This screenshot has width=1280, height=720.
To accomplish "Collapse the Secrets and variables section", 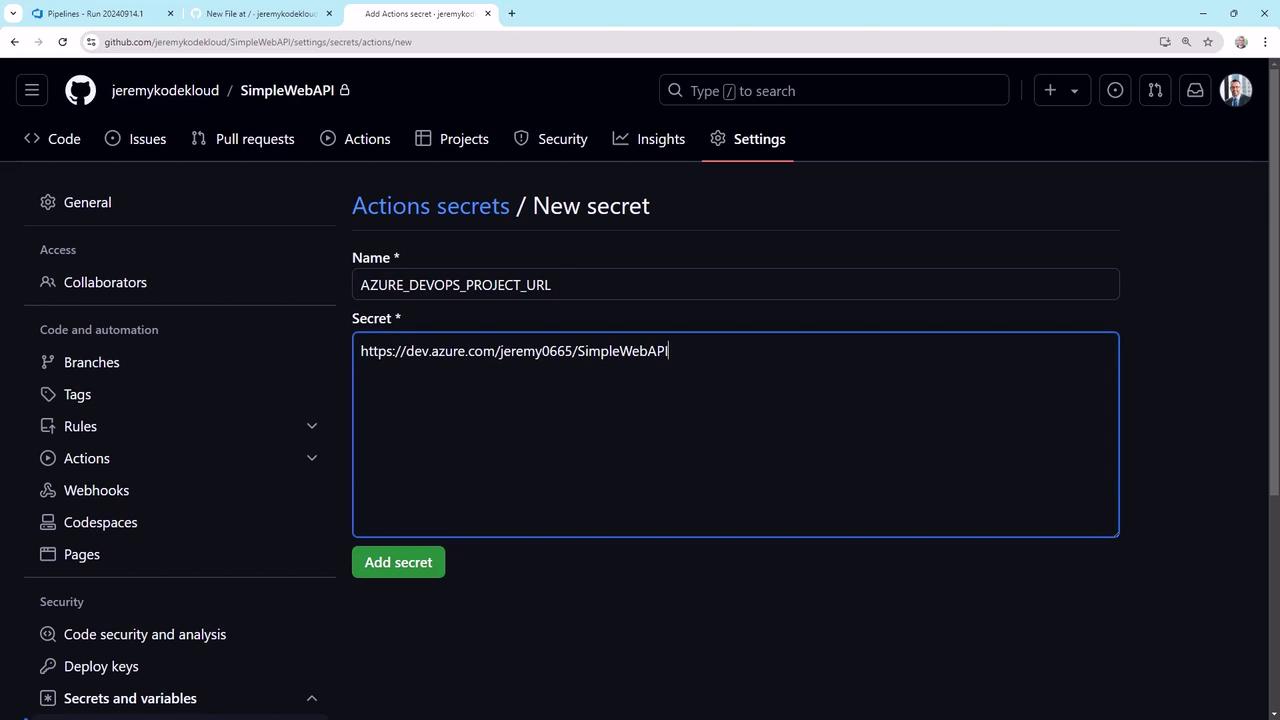I will (180, 698).
